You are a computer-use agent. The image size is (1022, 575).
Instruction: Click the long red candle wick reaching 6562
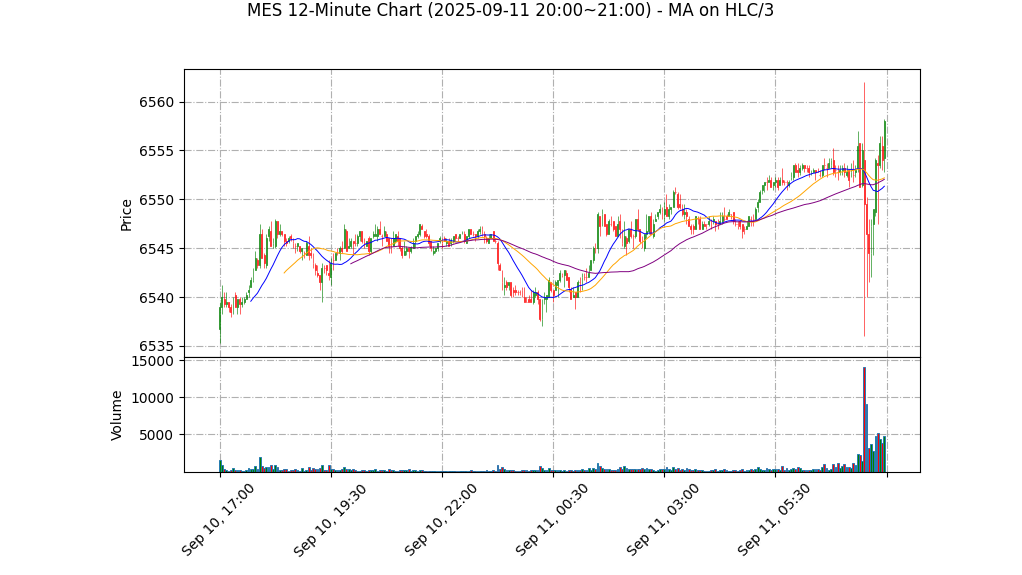[864, 209]
